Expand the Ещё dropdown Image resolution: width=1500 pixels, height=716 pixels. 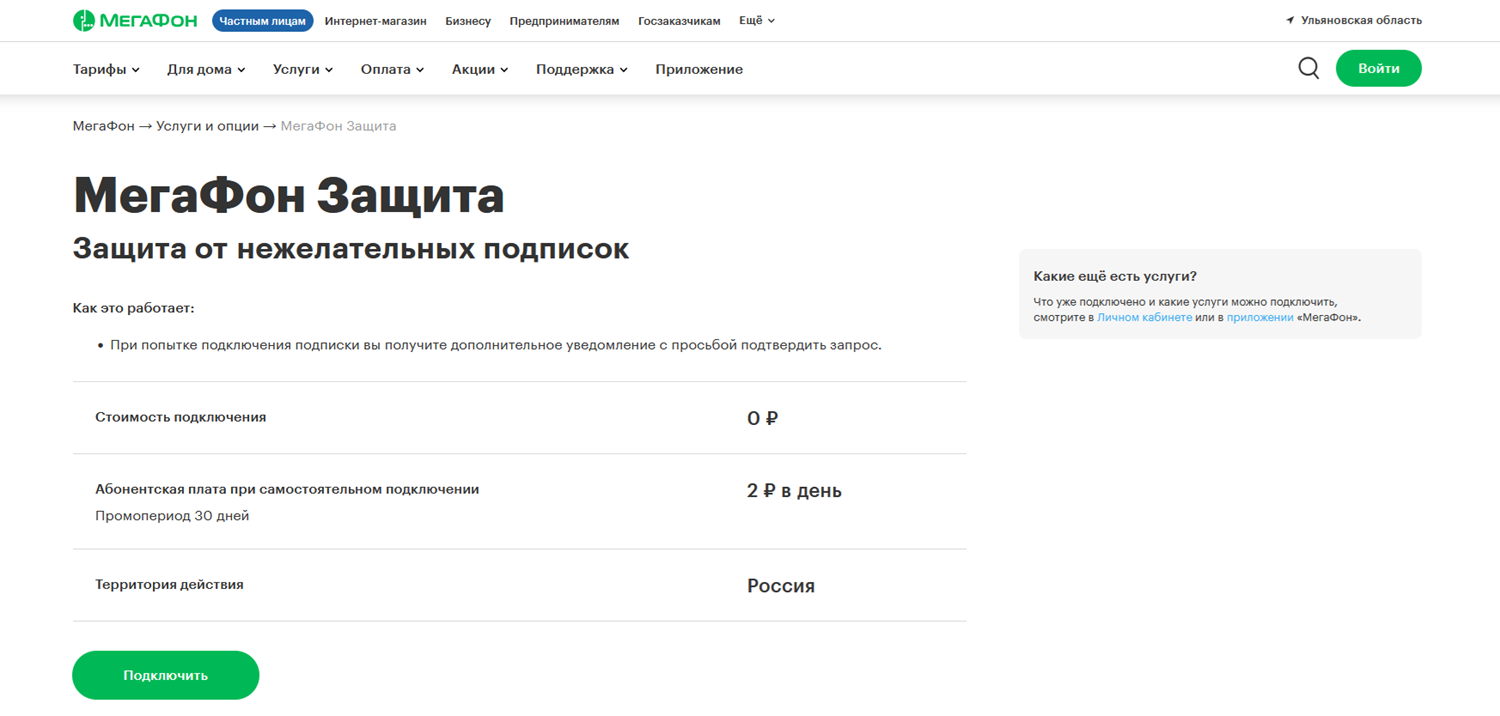[757, 20]
